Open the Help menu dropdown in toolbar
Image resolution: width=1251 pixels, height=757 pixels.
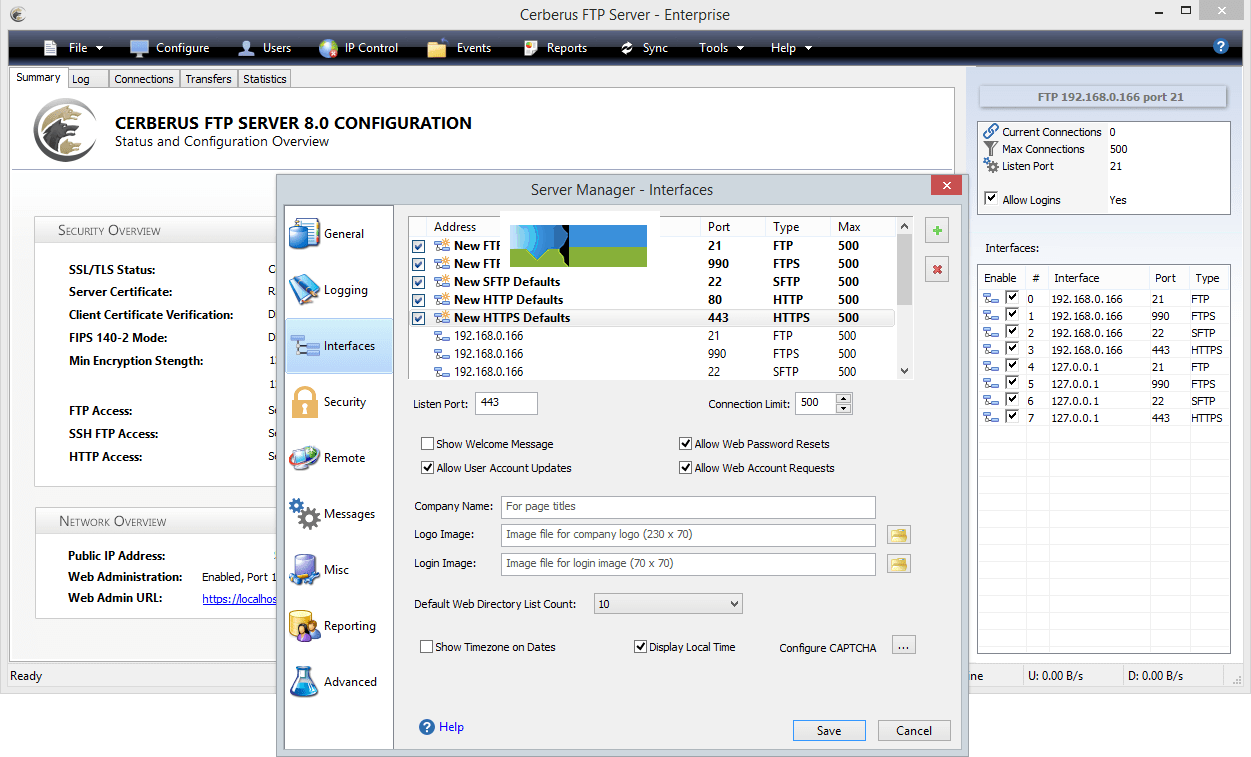pos(791,48)
